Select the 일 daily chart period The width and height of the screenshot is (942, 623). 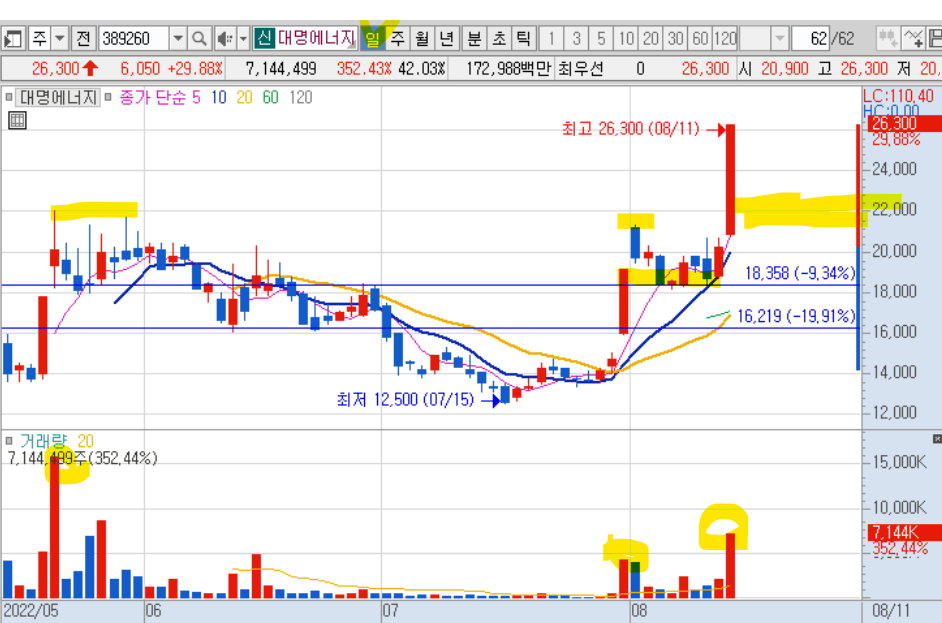(x=372, y=39)
